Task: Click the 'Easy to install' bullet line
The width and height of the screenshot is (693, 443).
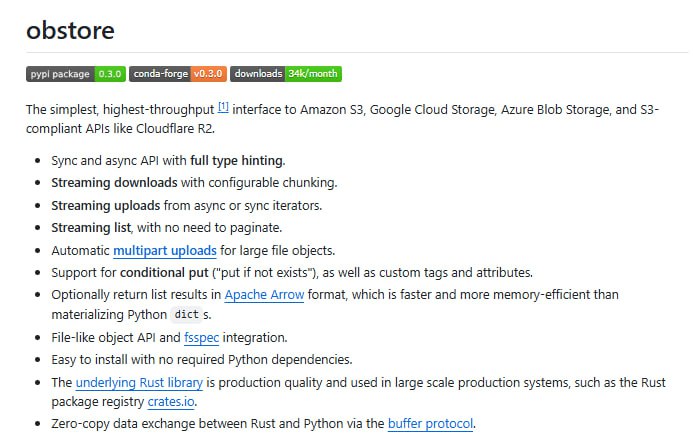Action: [200, 360]
